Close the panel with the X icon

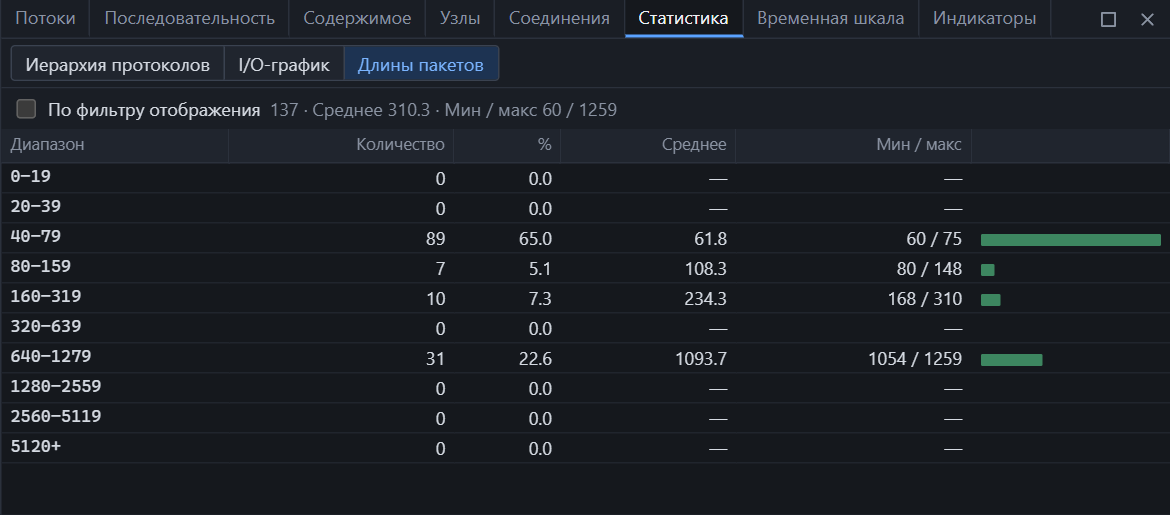1147,19
